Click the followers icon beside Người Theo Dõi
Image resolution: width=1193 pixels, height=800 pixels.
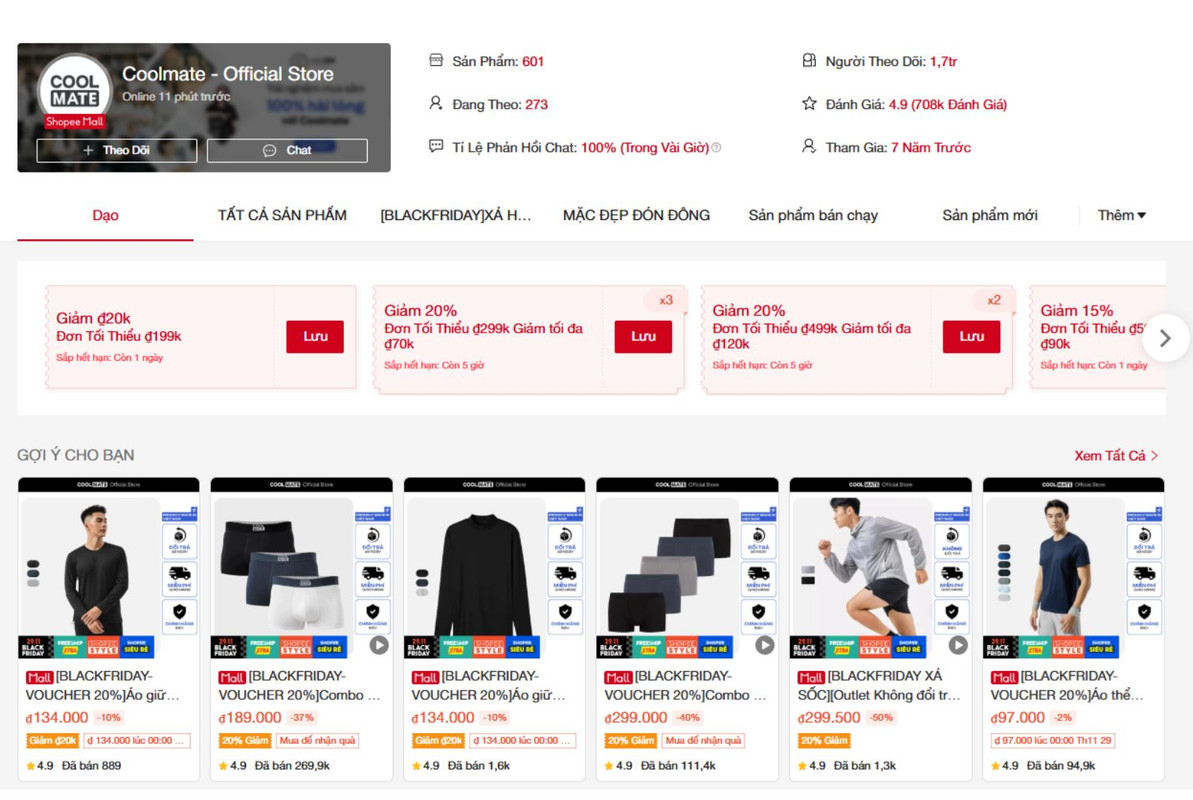point(809,60)
